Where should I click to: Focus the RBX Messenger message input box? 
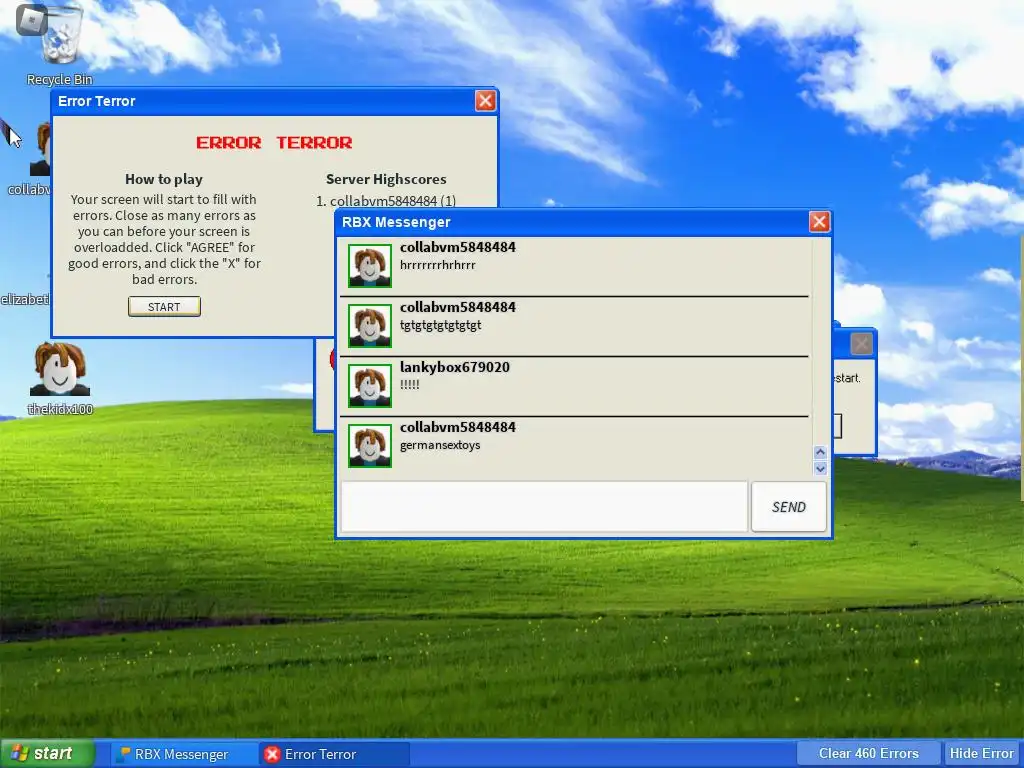click(544, 507)
